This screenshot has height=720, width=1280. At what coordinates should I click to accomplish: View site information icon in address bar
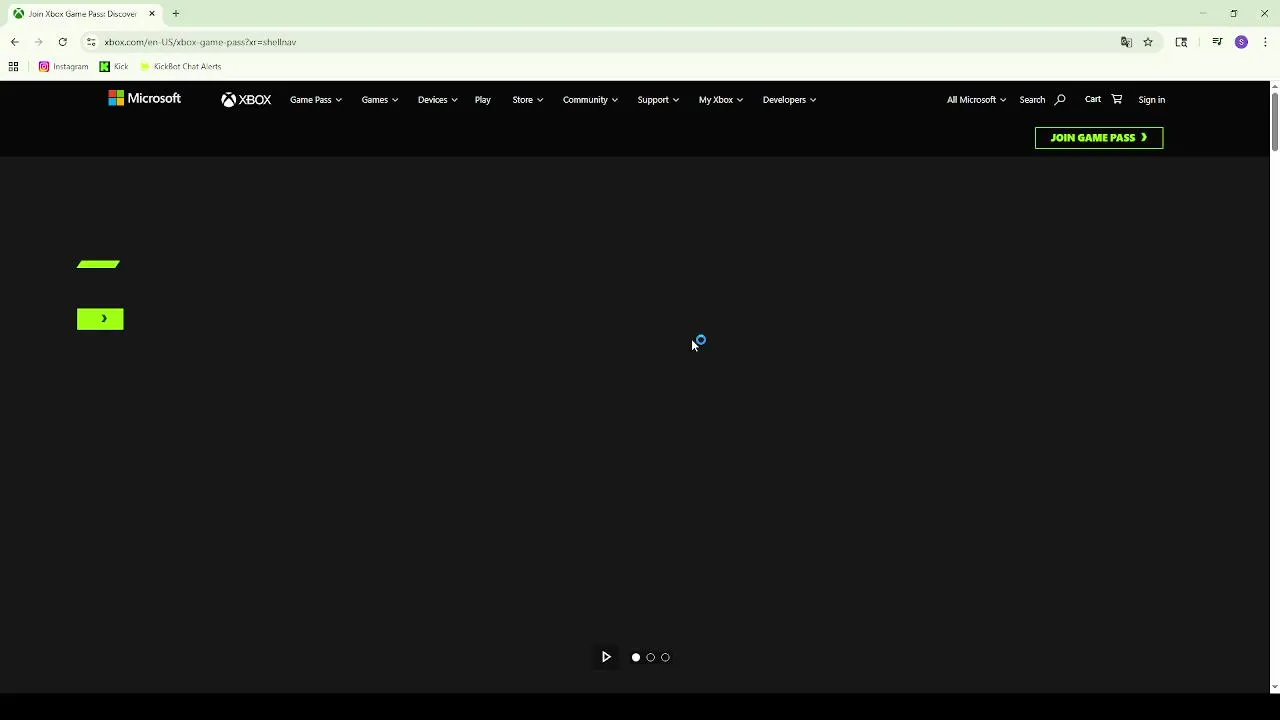tap(91, 42)
